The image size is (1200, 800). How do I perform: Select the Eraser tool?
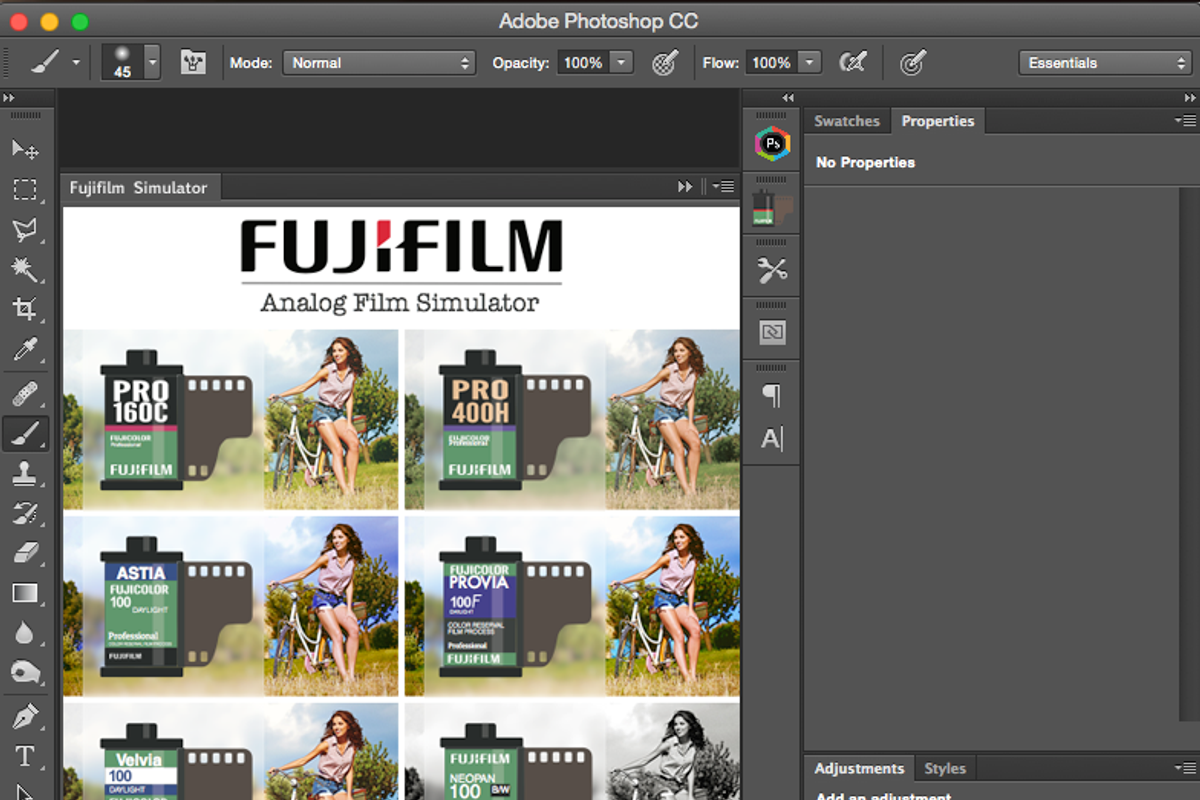point(25,553)
